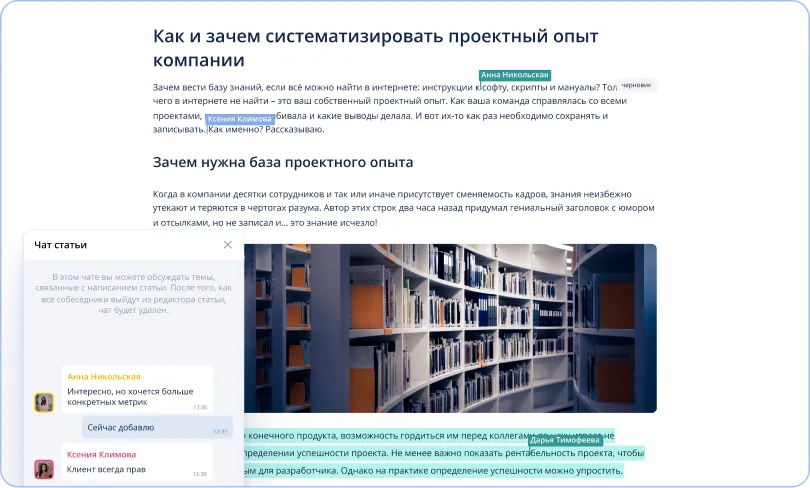Click the Ксения Климова cursor label

(240, 119)
